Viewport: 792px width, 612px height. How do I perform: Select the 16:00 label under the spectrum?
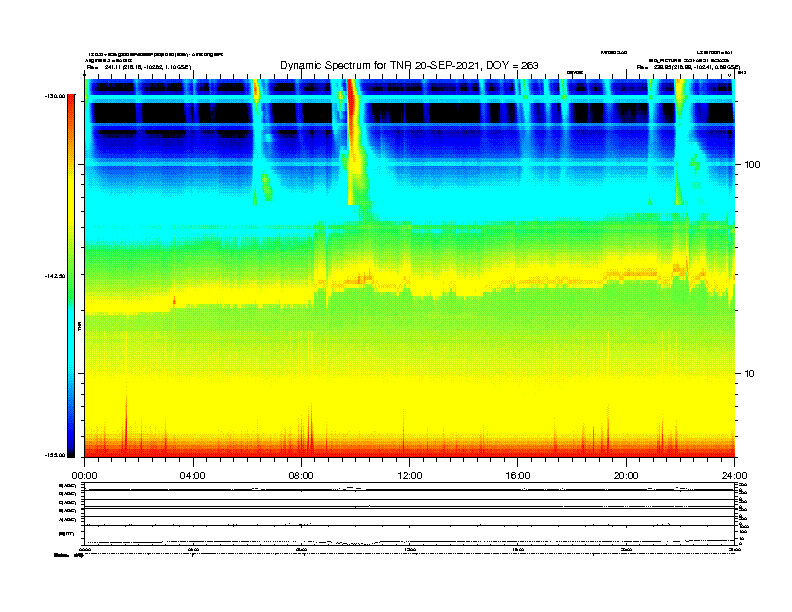pyautogui.click(x=518, y=476)
